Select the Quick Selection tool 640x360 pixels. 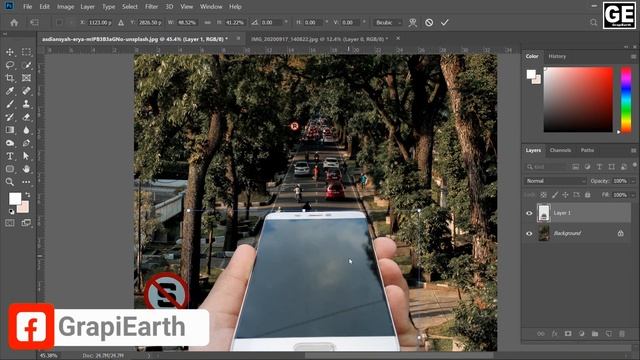[x=26, y=65]
